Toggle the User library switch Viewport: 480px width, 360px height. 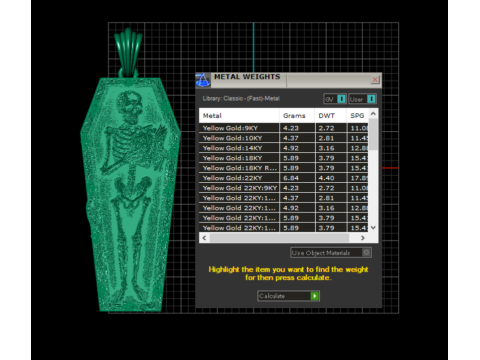click(x=363, y=99)
